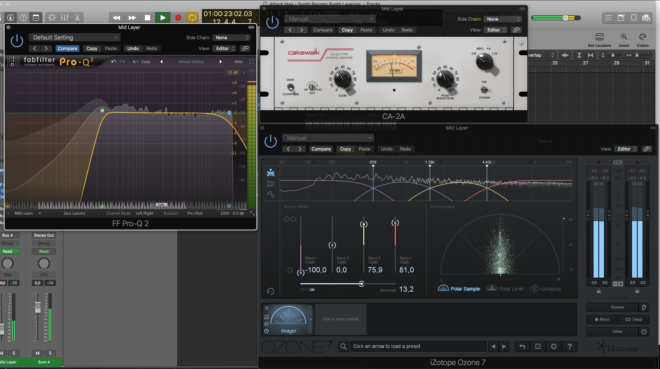
Task: Open the Ozone help question-mark icon
Action: pyautogui.click(x=570, y=347)
